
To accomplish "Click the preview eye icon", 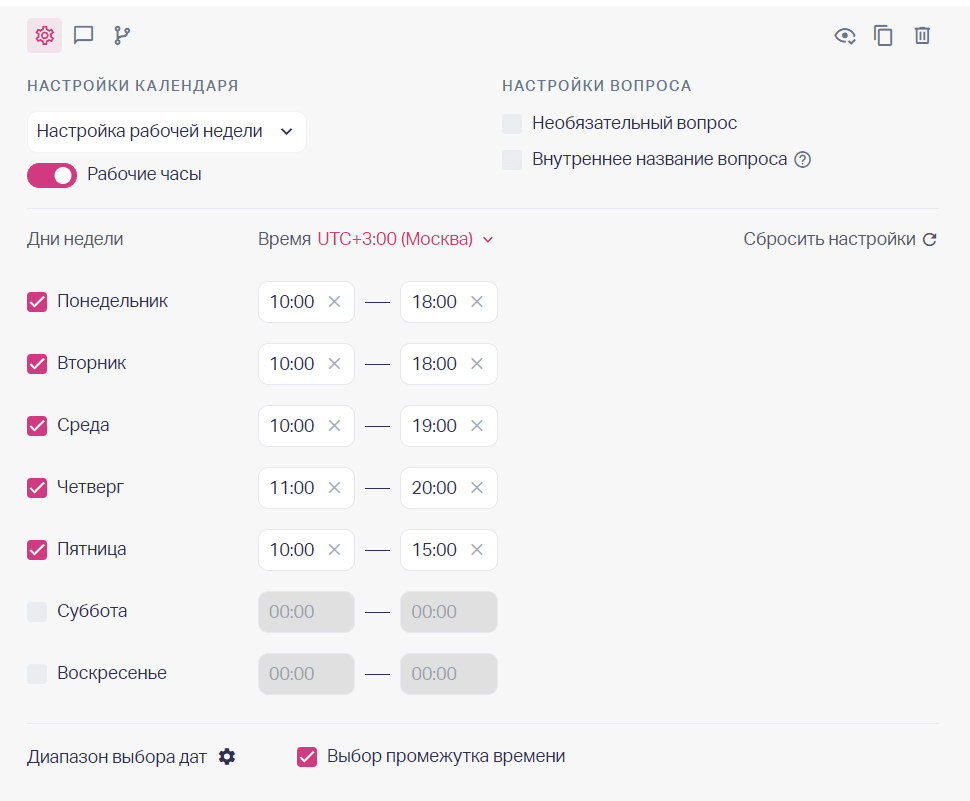I will [x=845, y=36].
